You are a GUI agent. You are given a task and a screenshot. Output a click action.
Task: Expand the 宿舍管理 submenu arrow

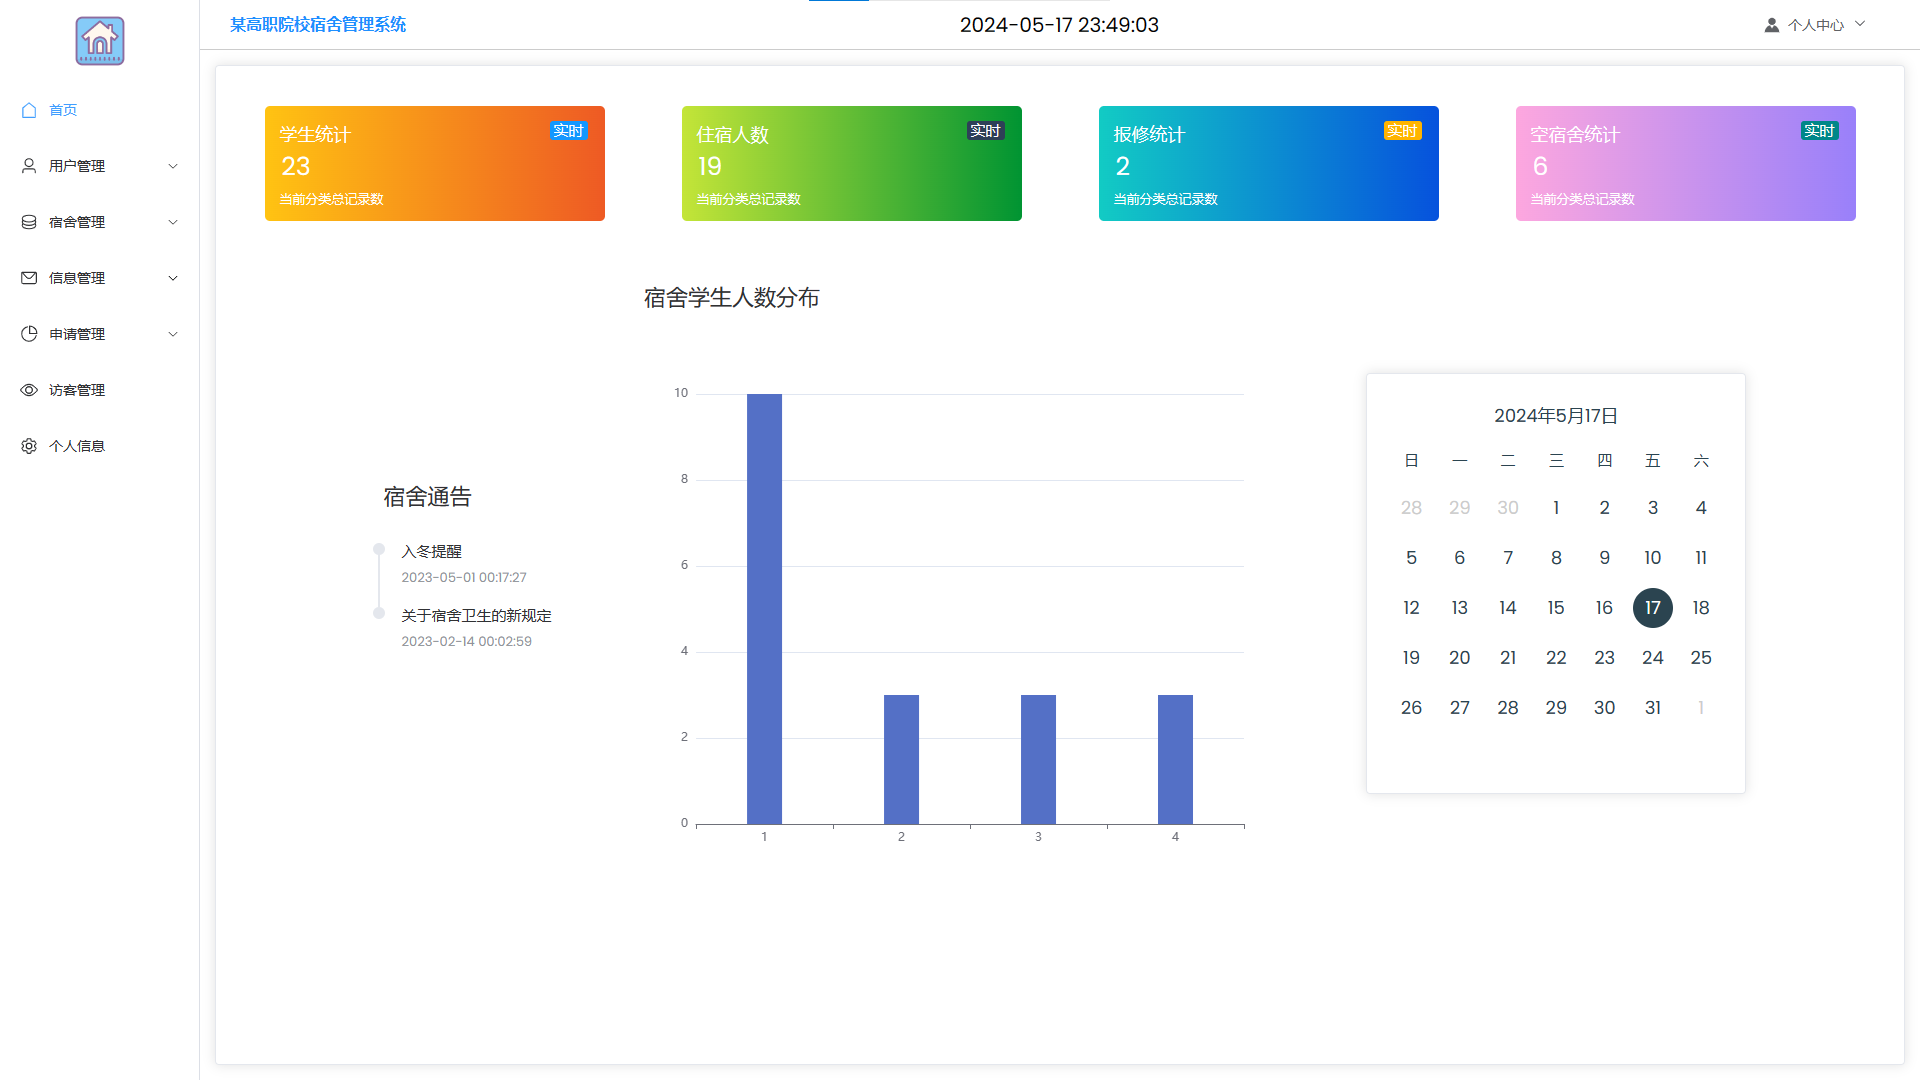click(x=173, y=222)
